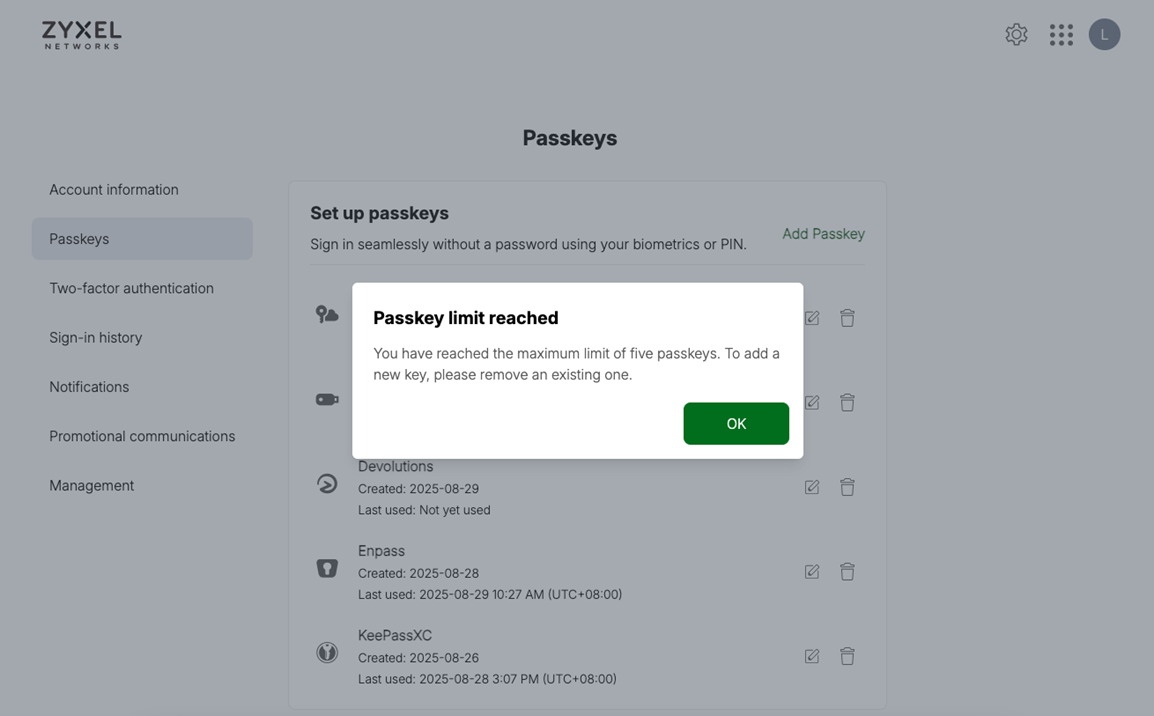This screenshot has width=1154, height=716.
Task: Edit the Enpass passkey name
Action: click(x=812, y=572)
